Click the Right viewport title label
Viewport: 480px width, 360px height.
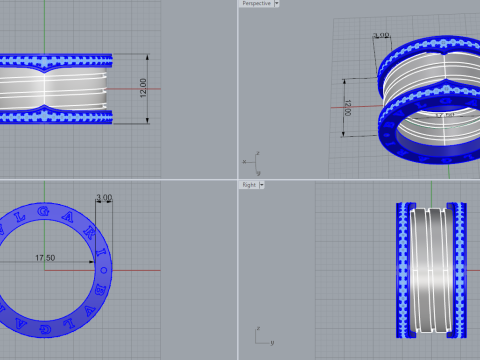pyautogui.click(x=249, y=185)
